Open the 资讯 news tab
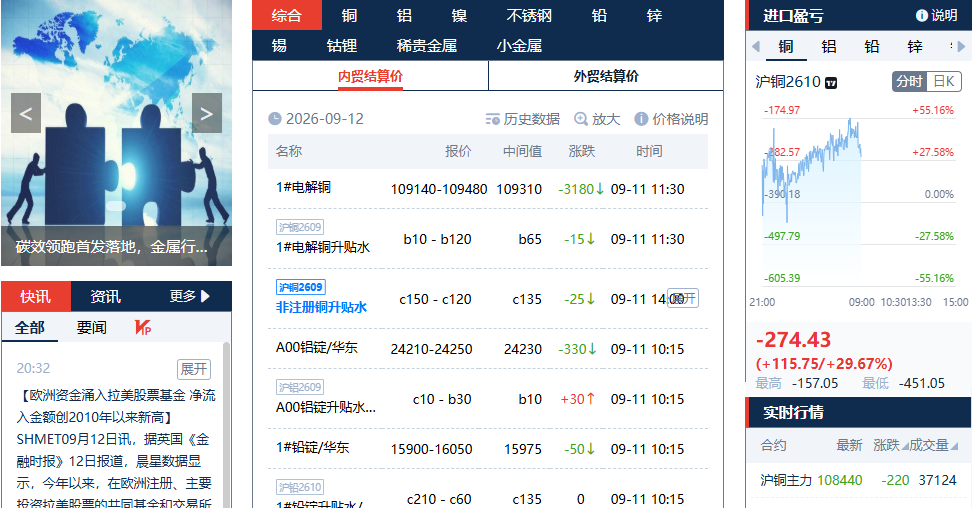972x508 pixels. click(x=105, y=296)
